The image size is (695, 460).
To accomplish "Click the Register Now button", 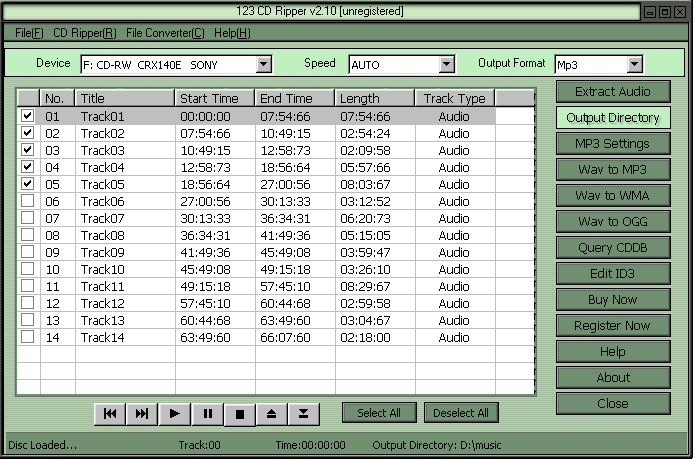I will point(613,326).
